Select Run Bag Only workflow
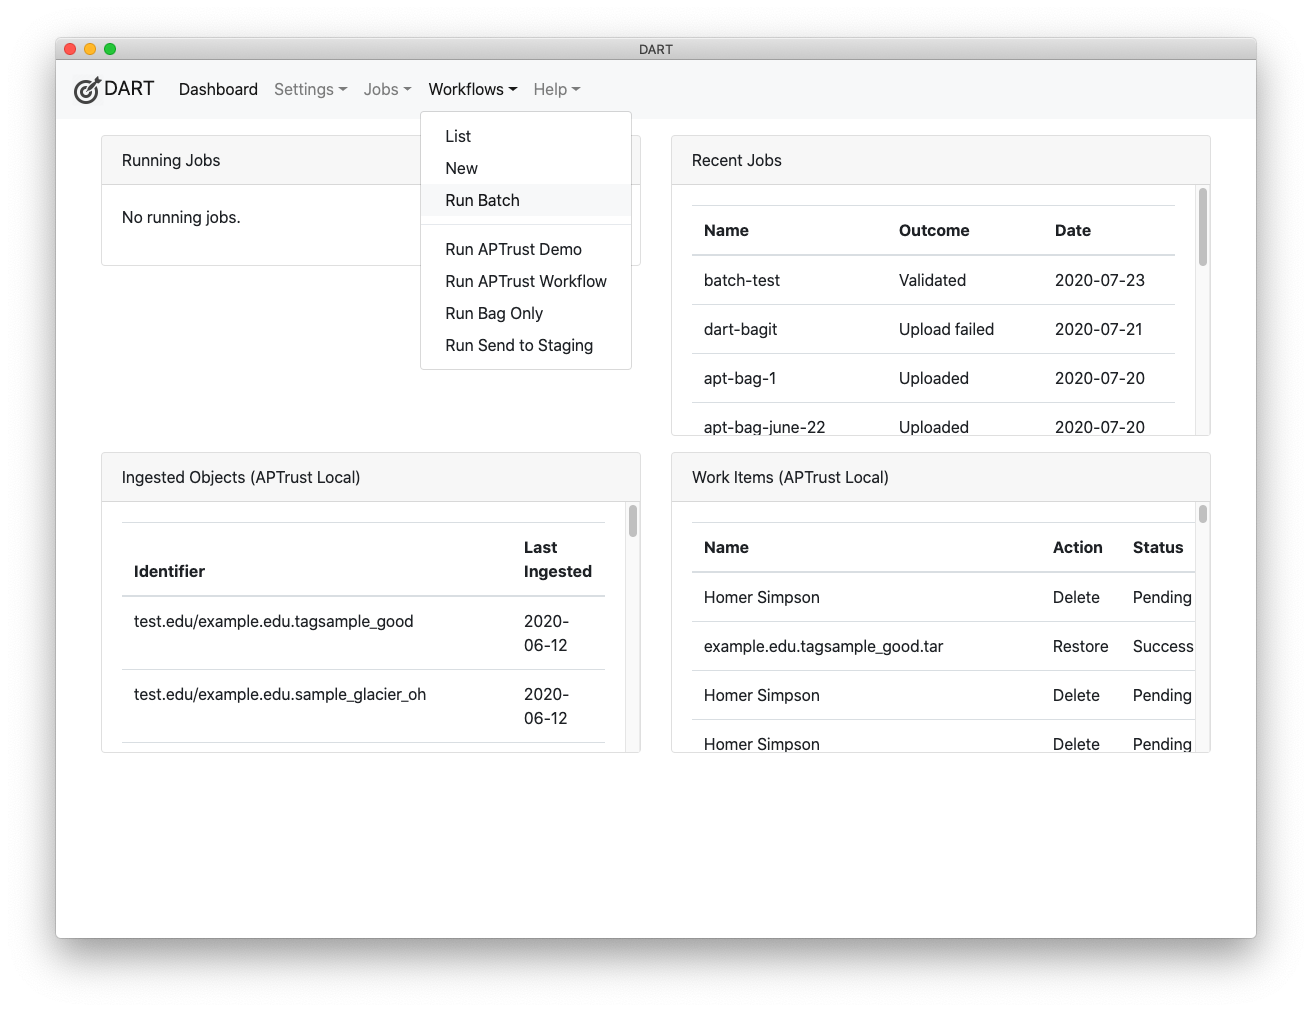The height and width of the screenshot is (1012, 1312). pos(494,313)
